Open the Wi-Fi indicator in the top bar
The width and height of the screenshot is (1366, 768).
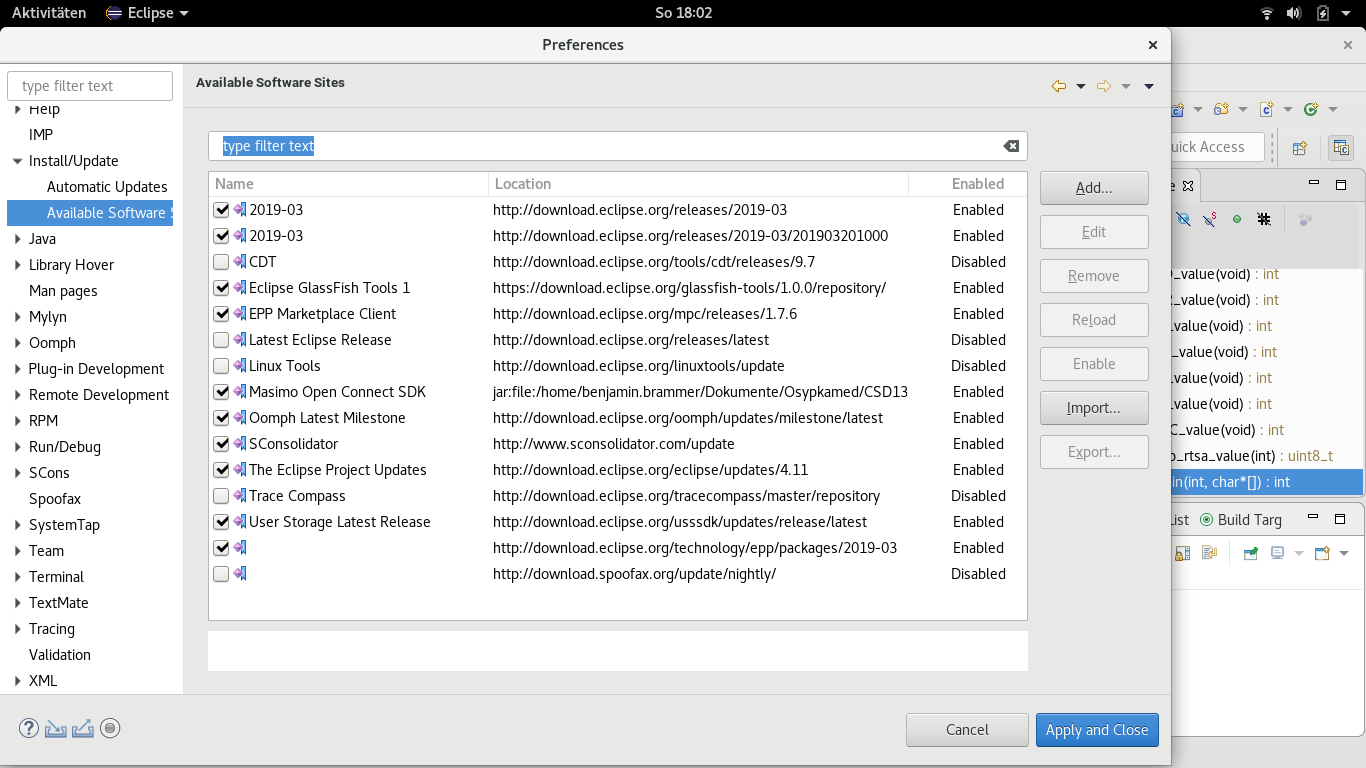[x=1267, y=13]
